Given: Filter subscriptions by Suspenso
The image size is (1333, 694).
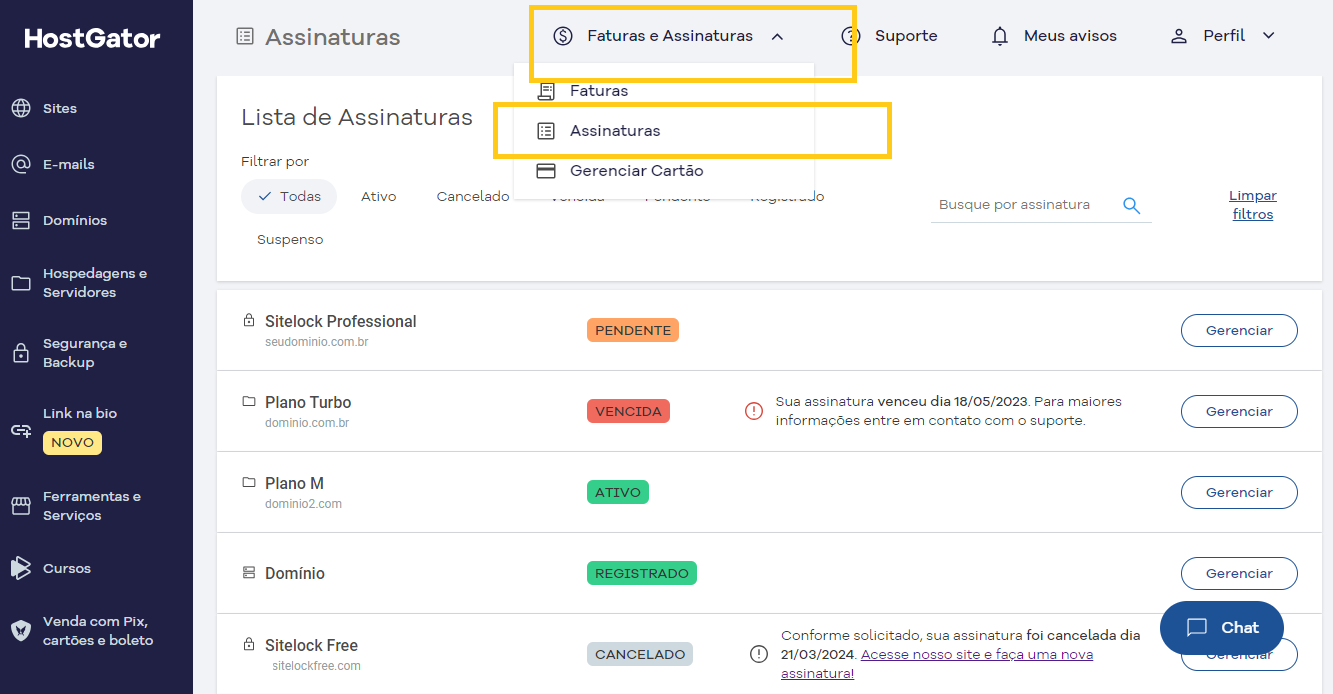Looking at the screenshot, I should coord(290,240).
